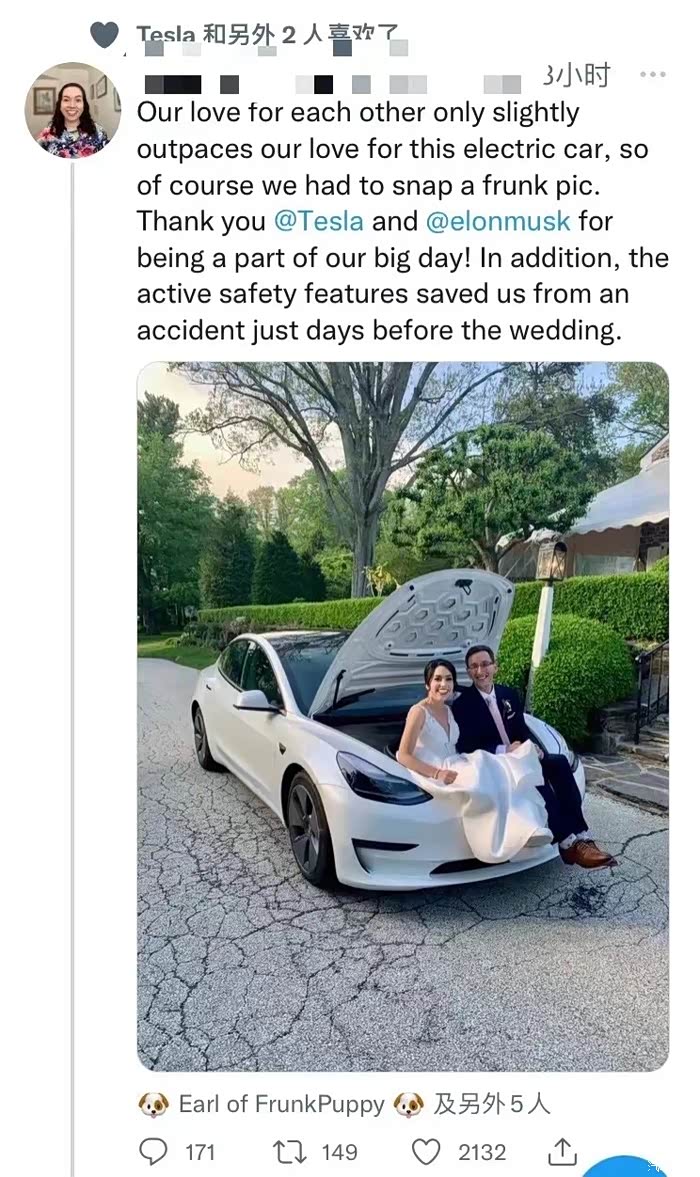This screenshot has width=700, height=1177.
Task: Click the 2132 likes count
Action: pos(482,1152)
